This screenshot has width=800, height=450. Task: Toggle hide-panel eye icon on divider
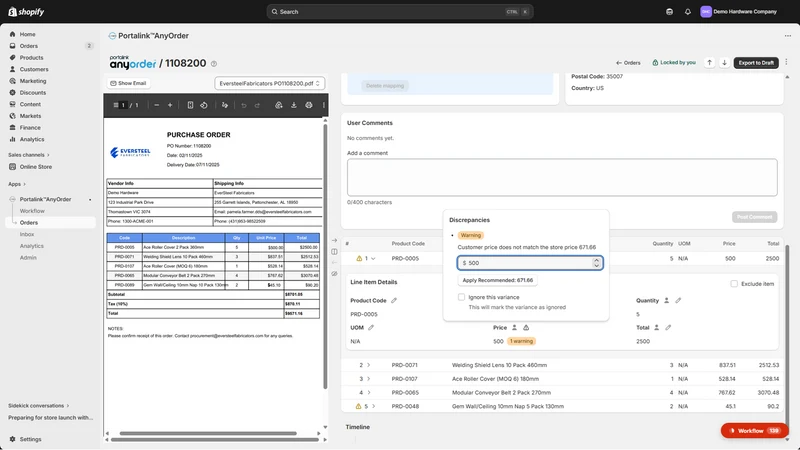334,273
